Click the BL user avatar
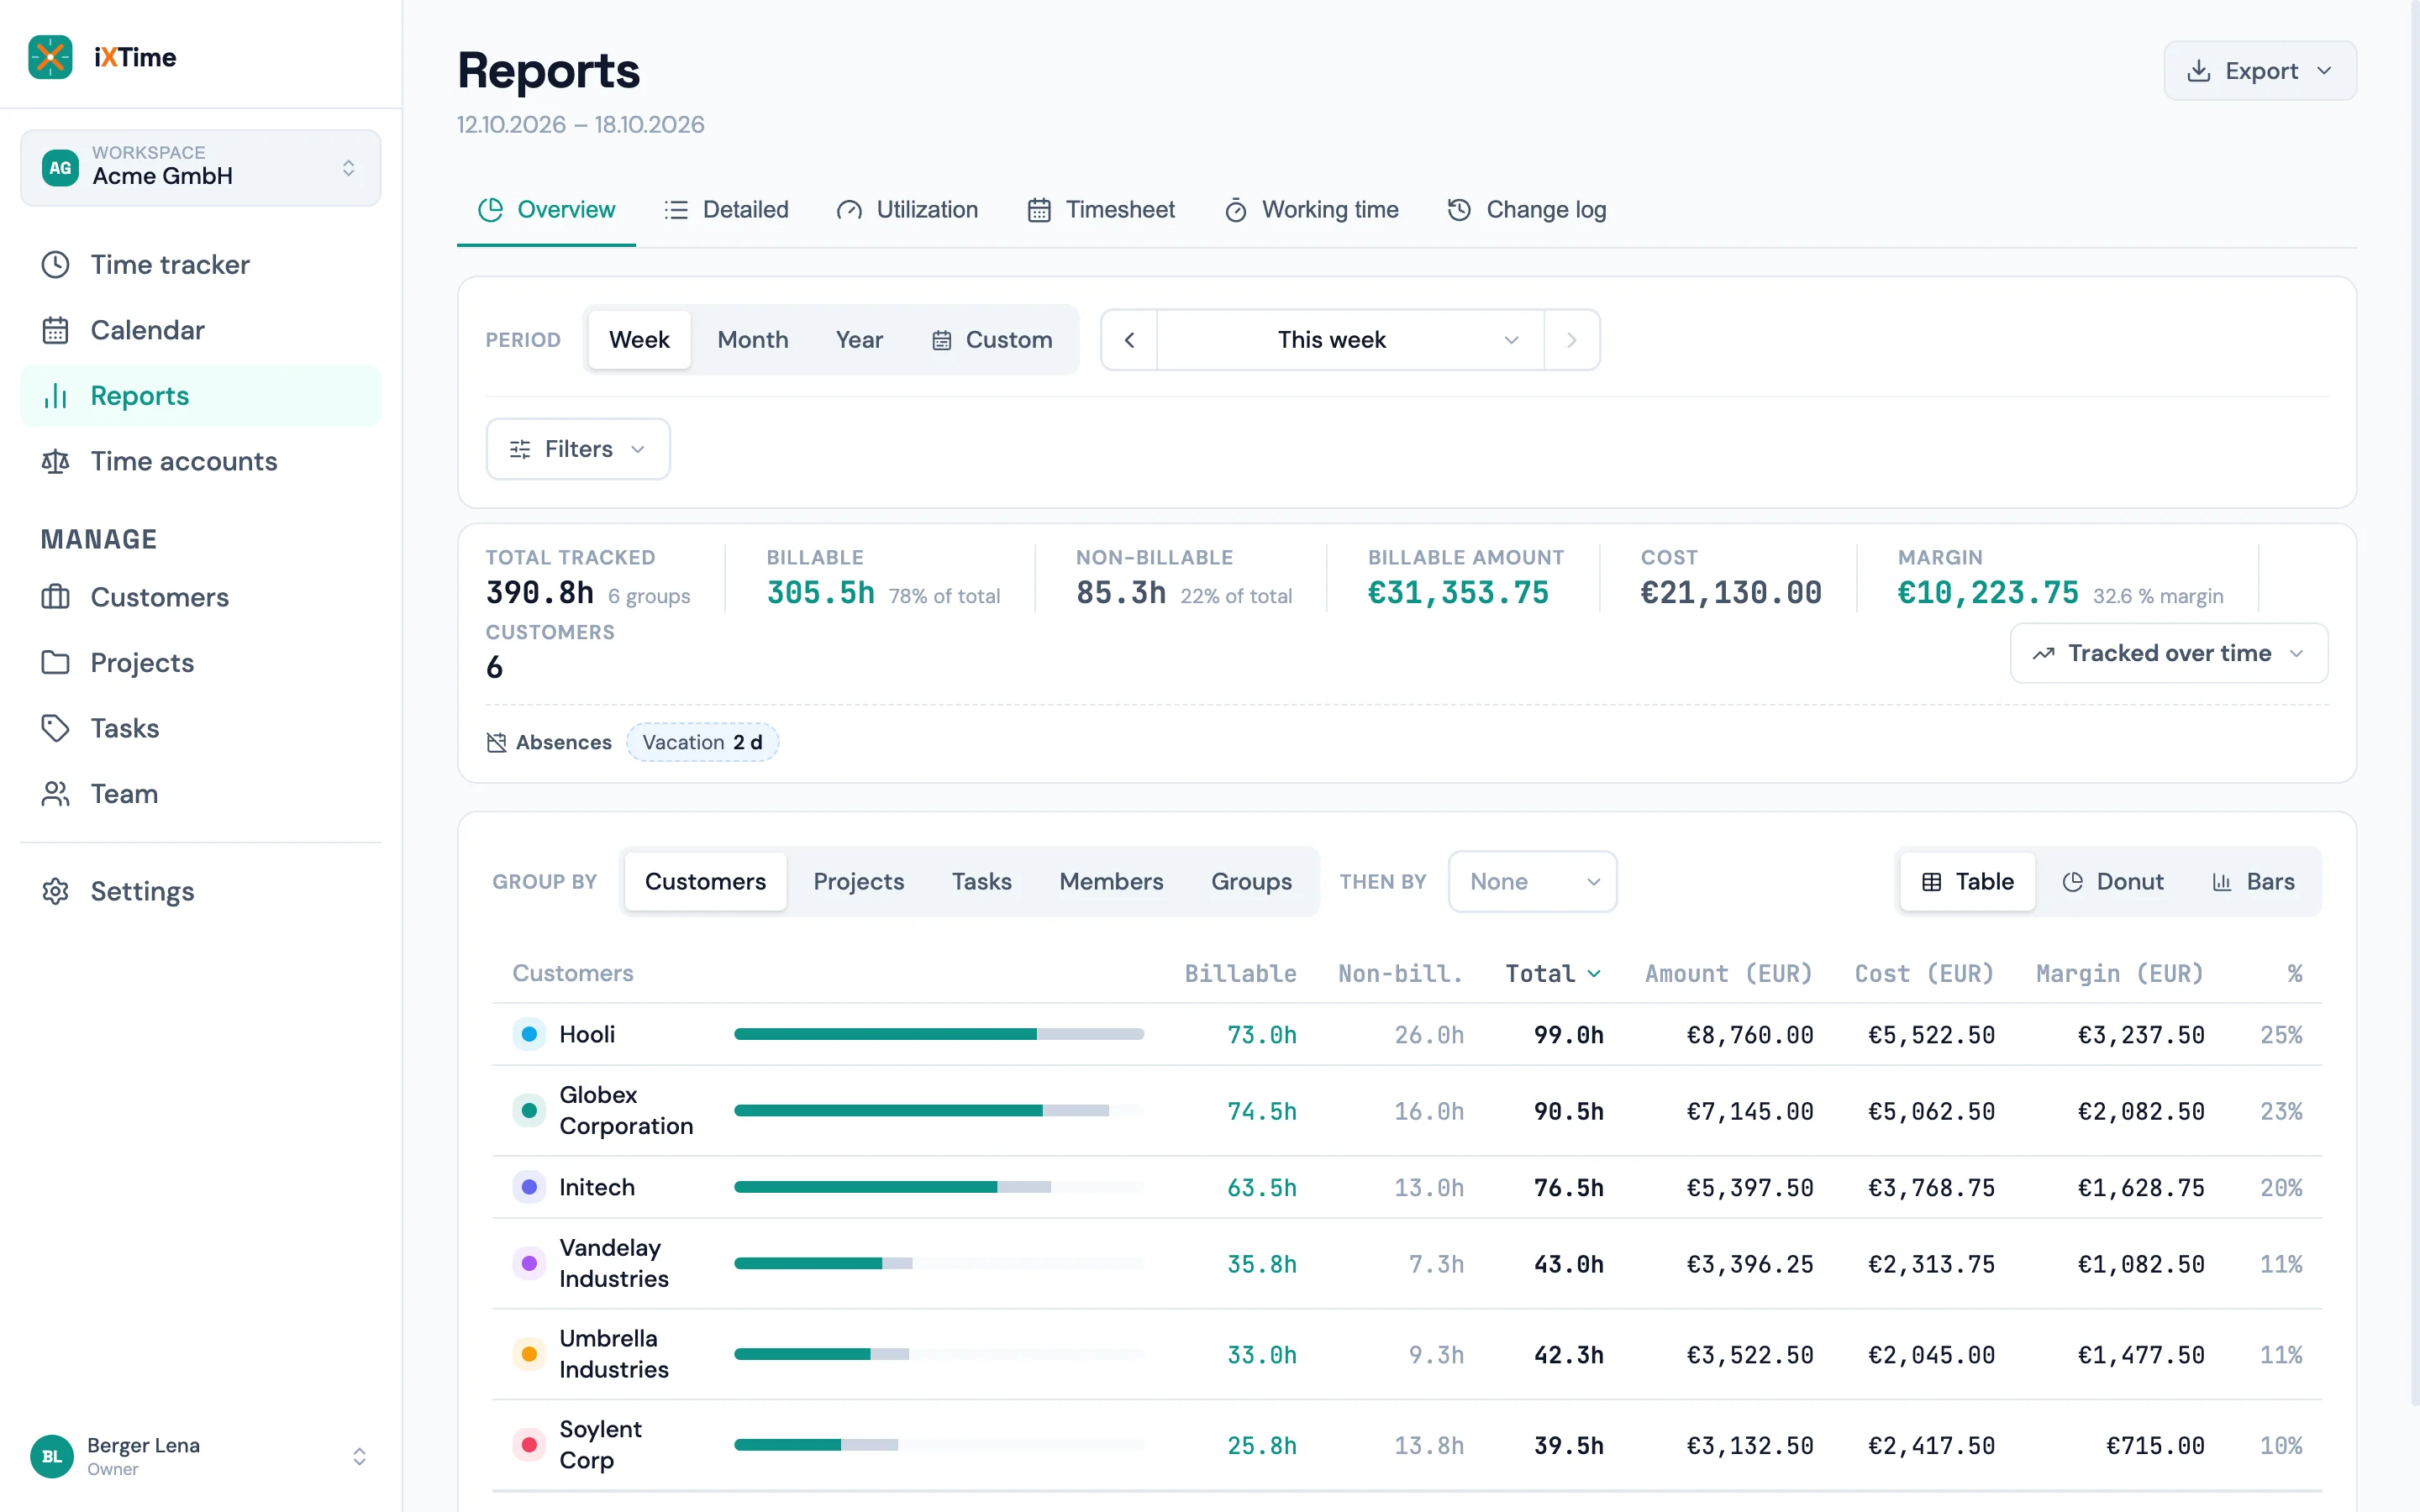2420x1512 pixels. [52, 1456]
